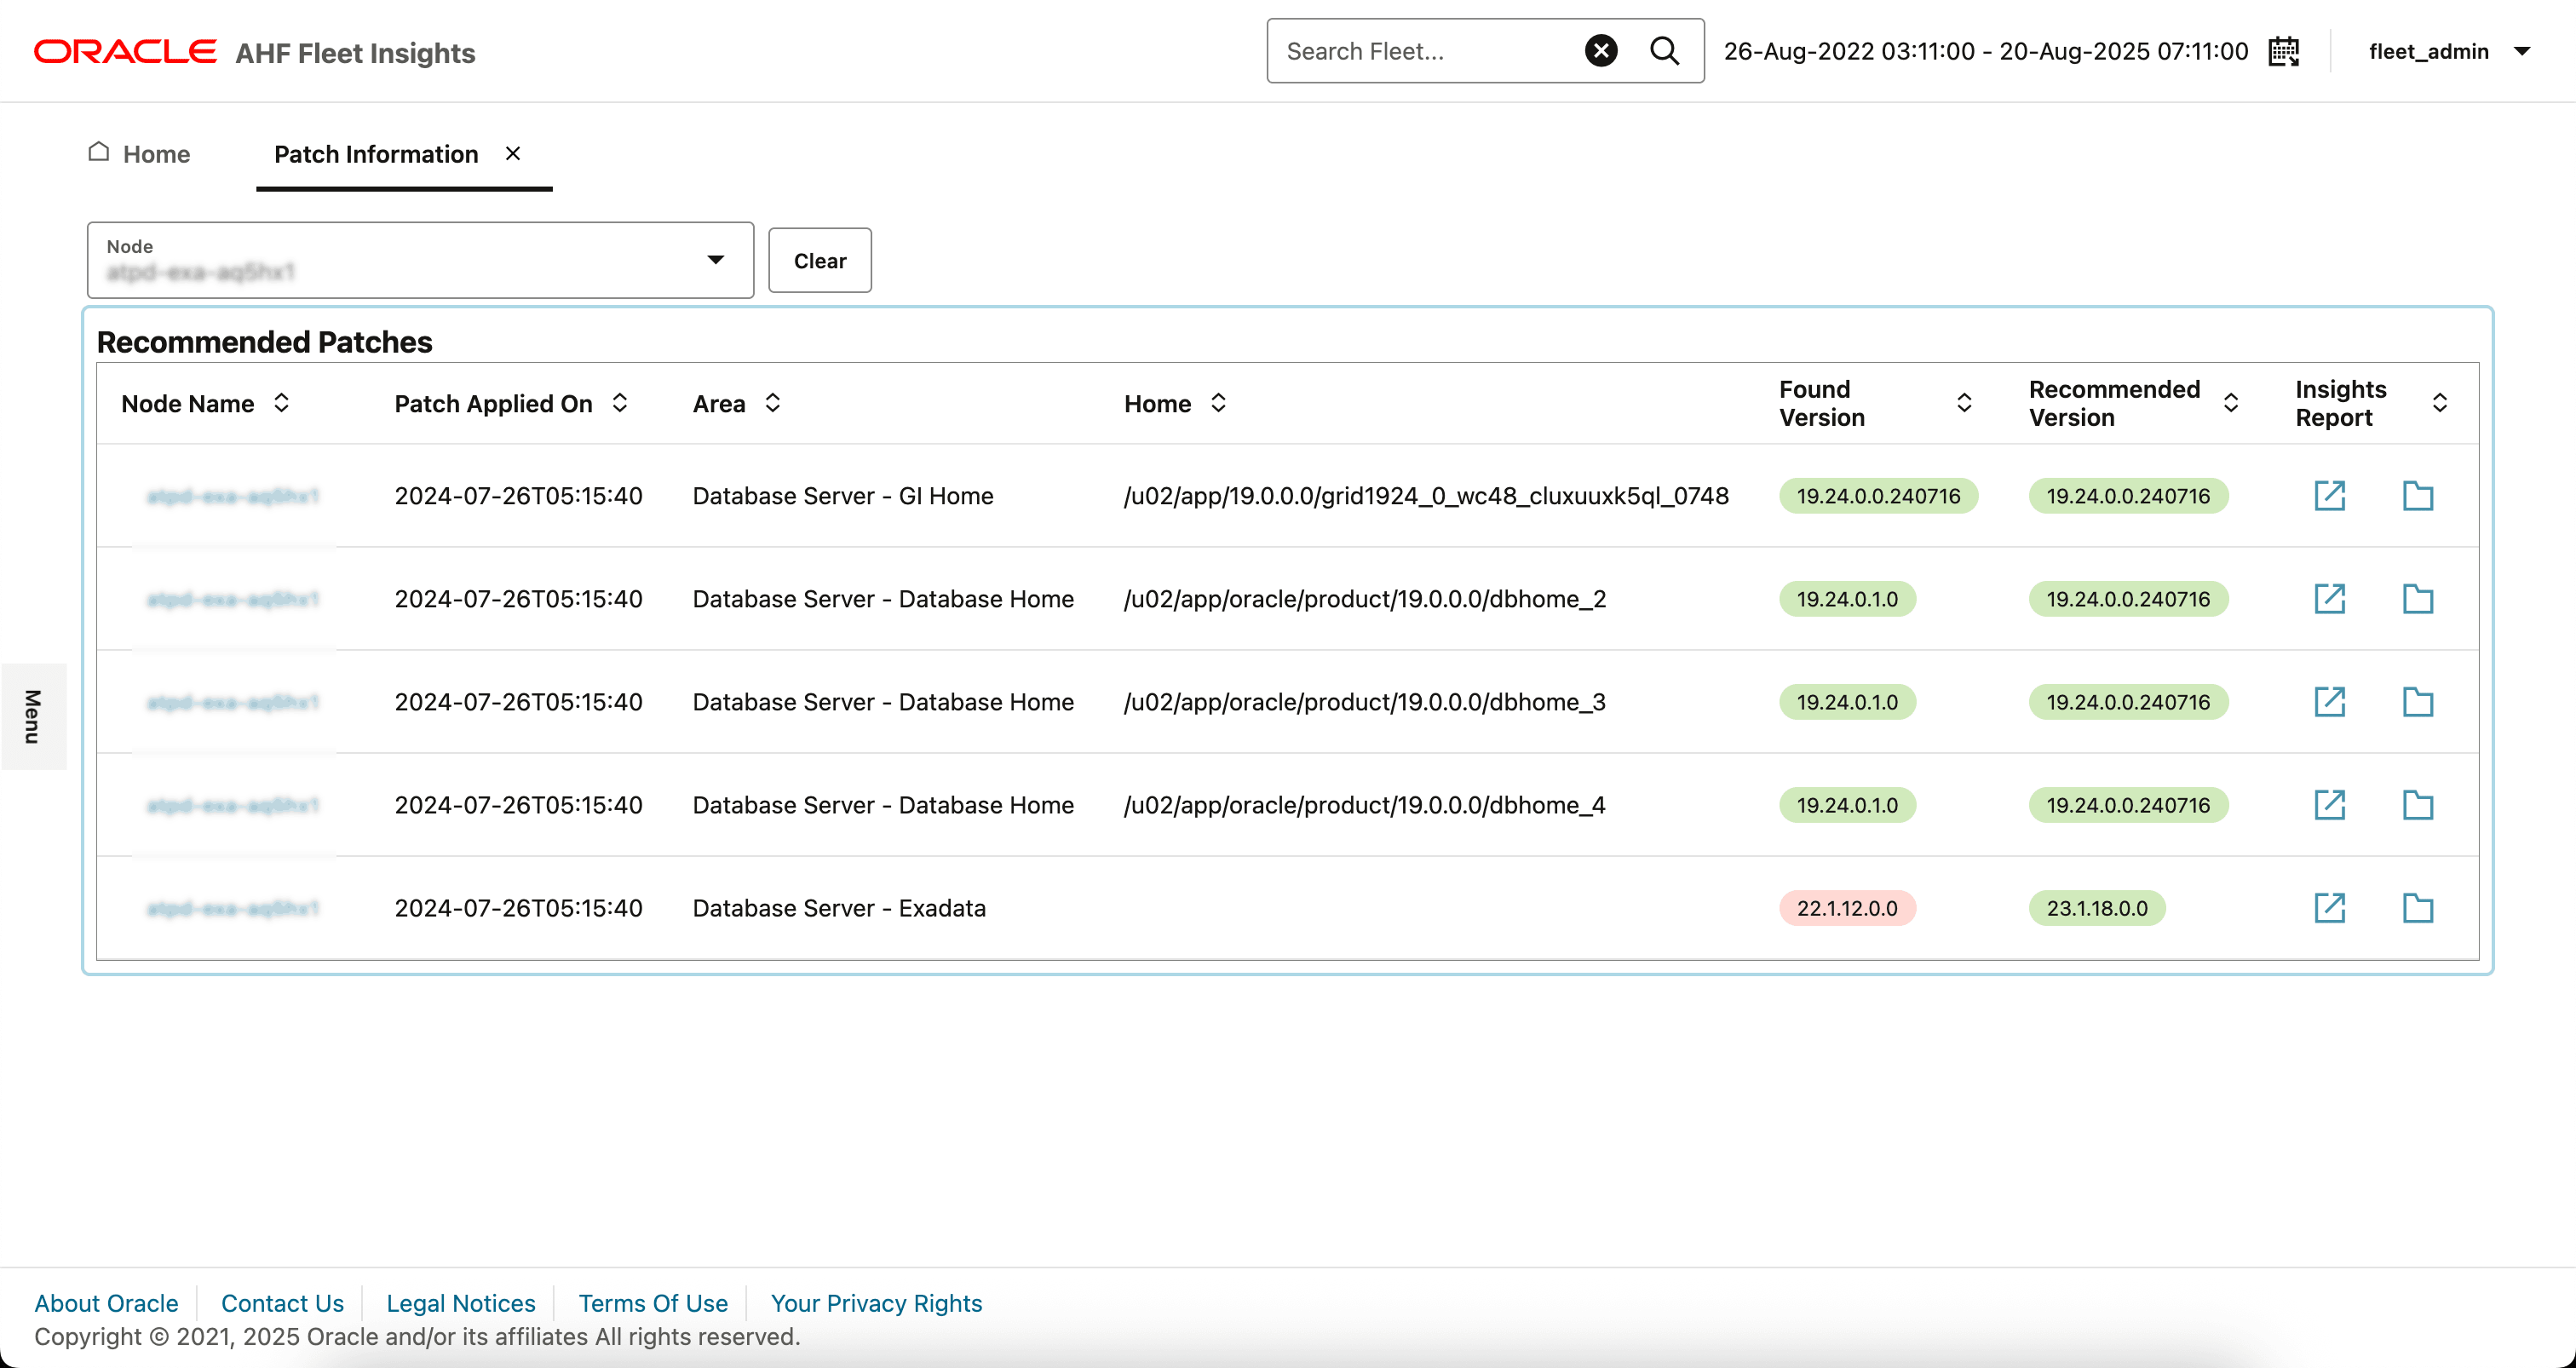This screenshot has width=2576, height=1368.
Task: Open Insights Report for the GI Home row
Action: click(2330, 495)
